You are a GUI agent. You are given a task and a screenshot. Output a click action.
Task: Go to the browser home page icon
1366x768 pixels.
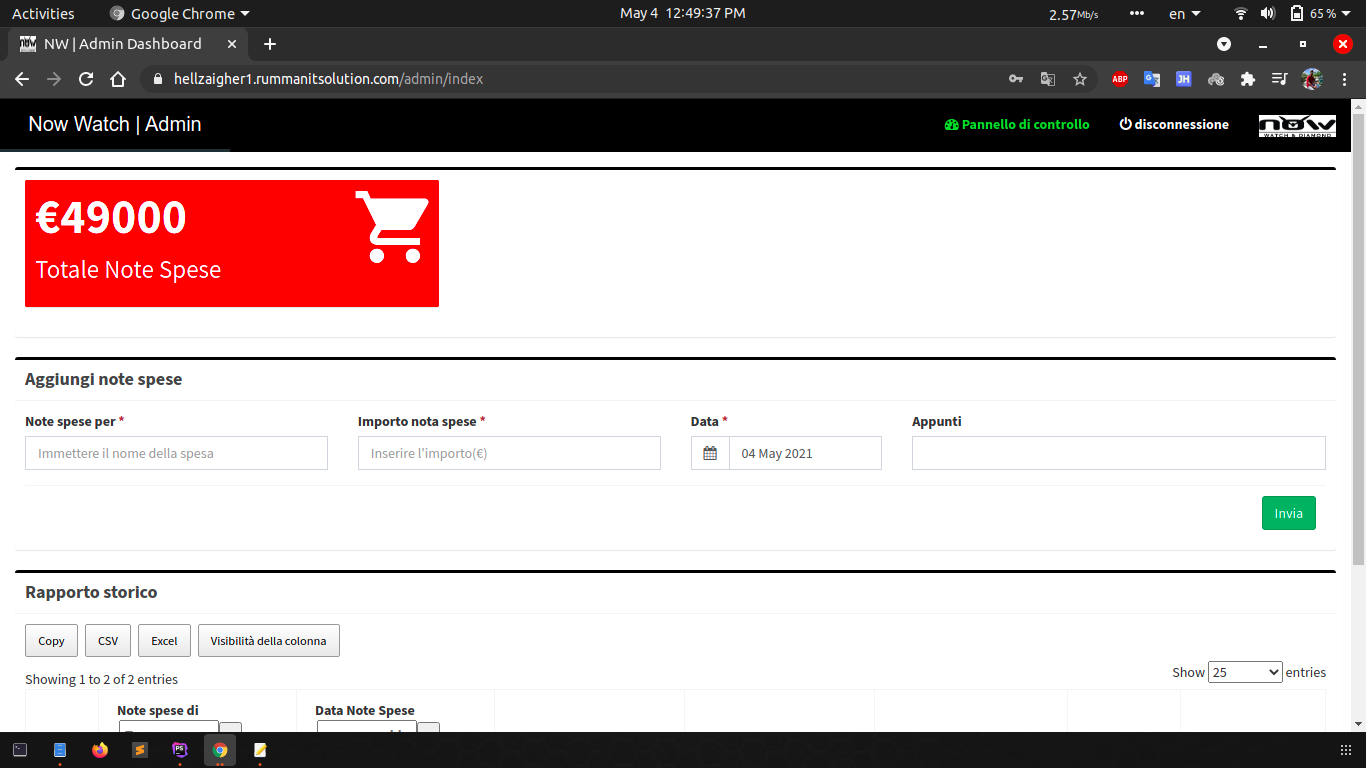pos(118,79)
